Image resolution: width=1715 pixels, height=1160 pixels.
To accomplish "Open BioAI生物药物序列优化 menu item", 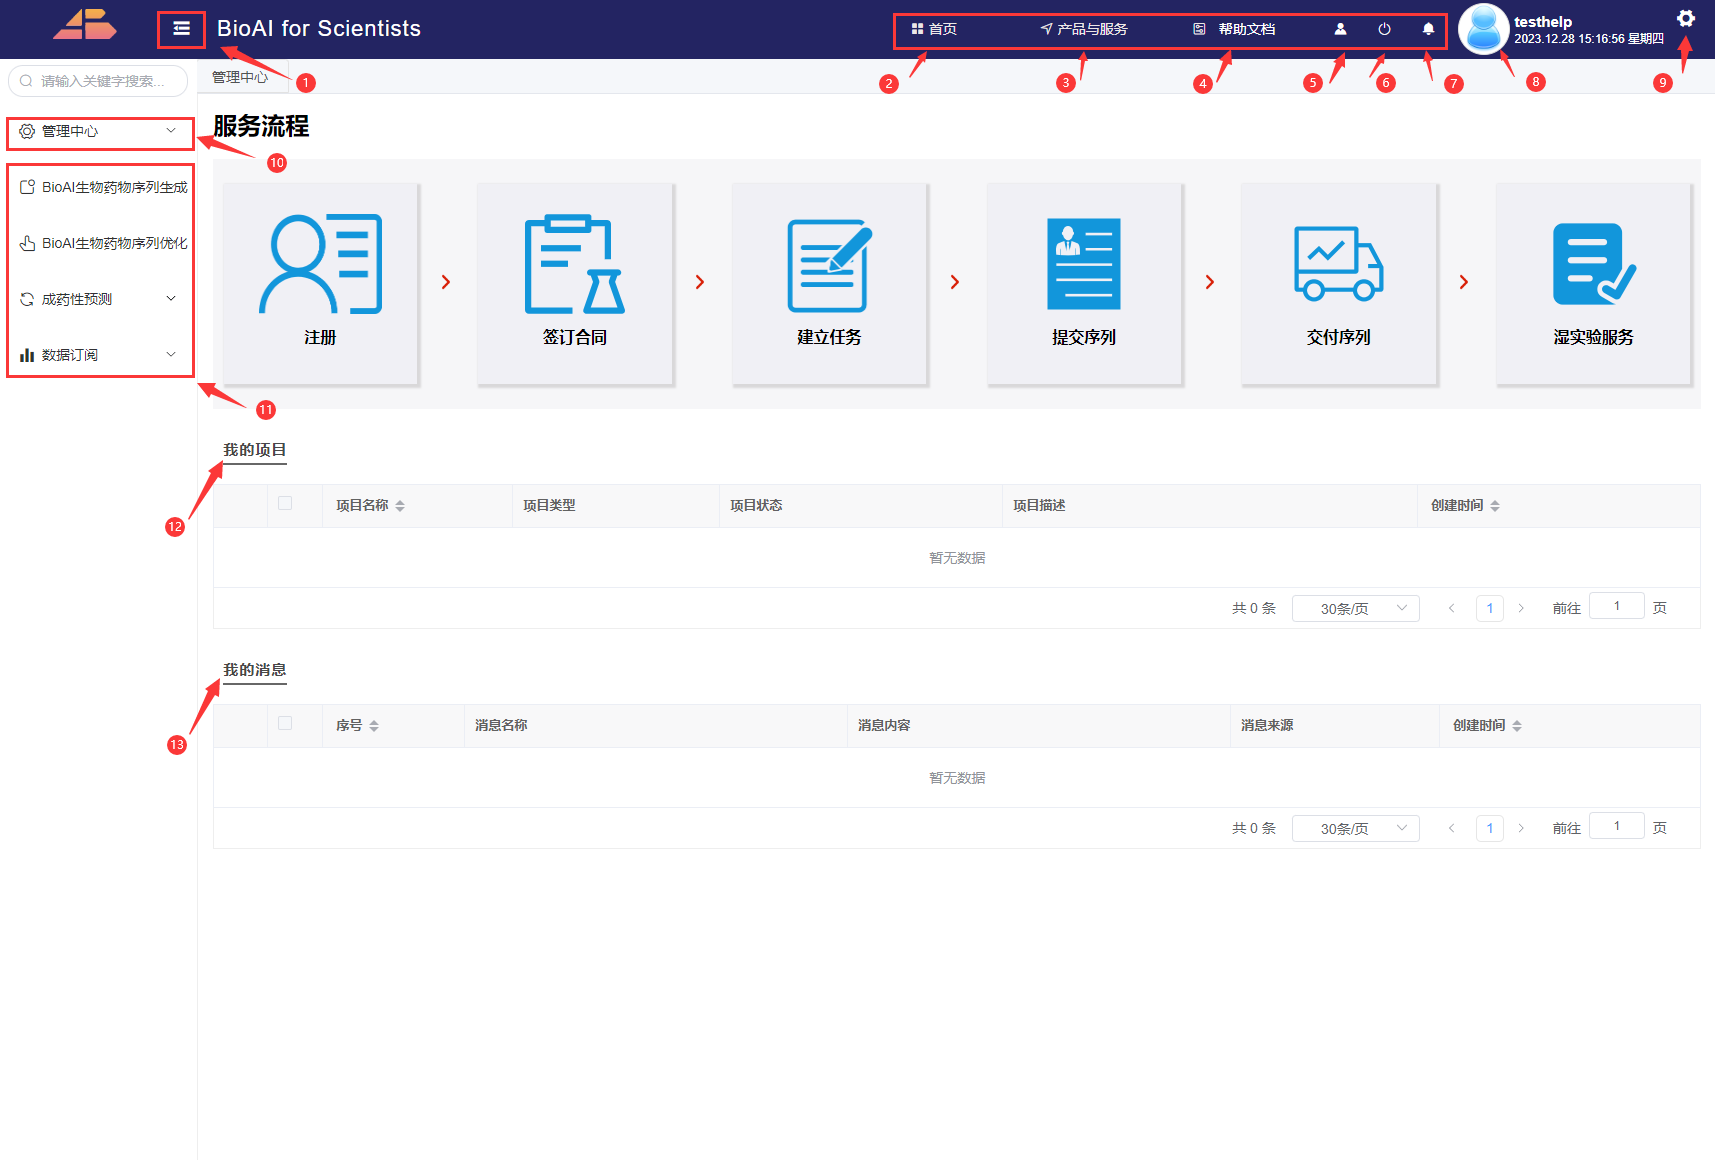I will pyautogui.click(x=103, y=243).
